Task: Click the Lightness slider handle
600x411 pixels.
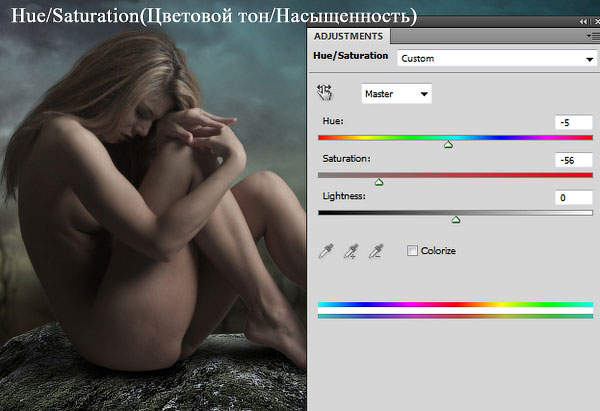Action: tap(455, 220)
